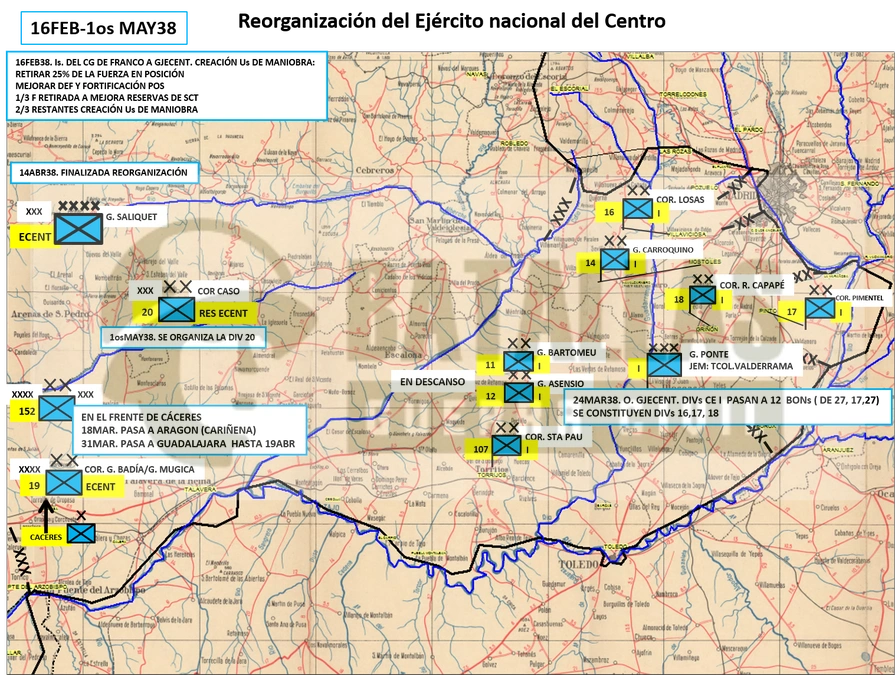The width and height of the screenshot is (895, 675).
Task: Click '31MAR. PASA A GUADALAJARA HASTA 19ABR' line
Action: (x=188, y=443)
